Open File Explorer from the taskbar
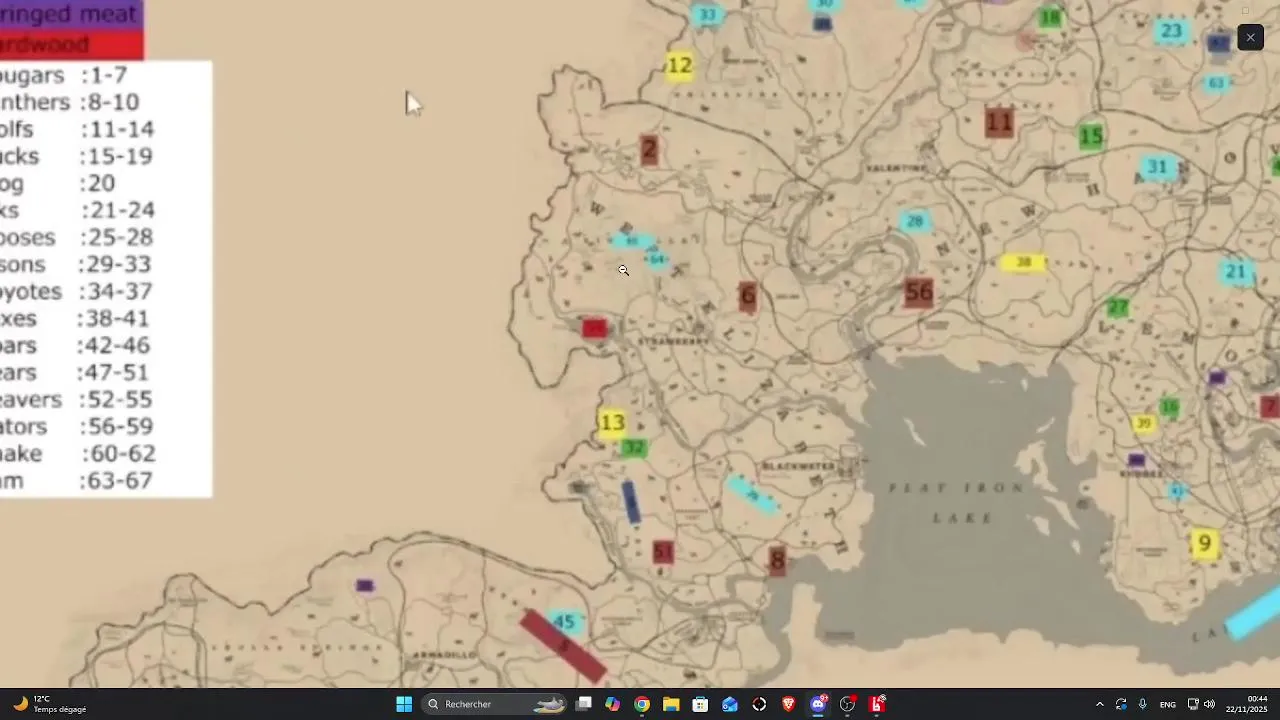The image size is (1280, 720). tap(671, 704)
